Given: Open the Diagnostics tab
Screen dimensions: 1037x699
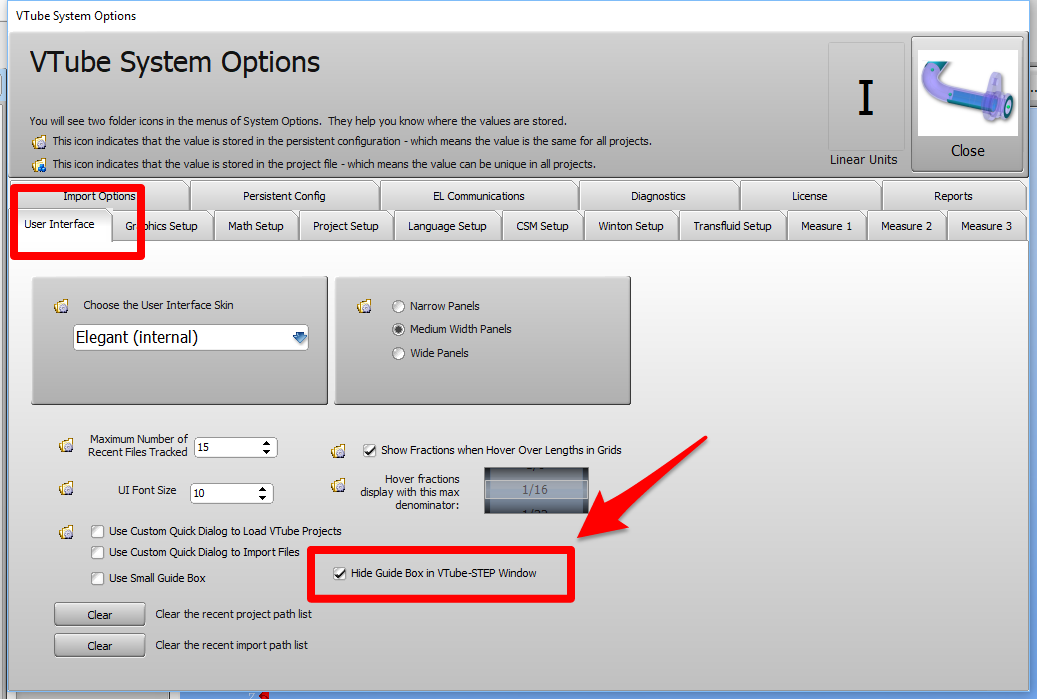Looking at the screenshot, I should (x=658, y=196).
